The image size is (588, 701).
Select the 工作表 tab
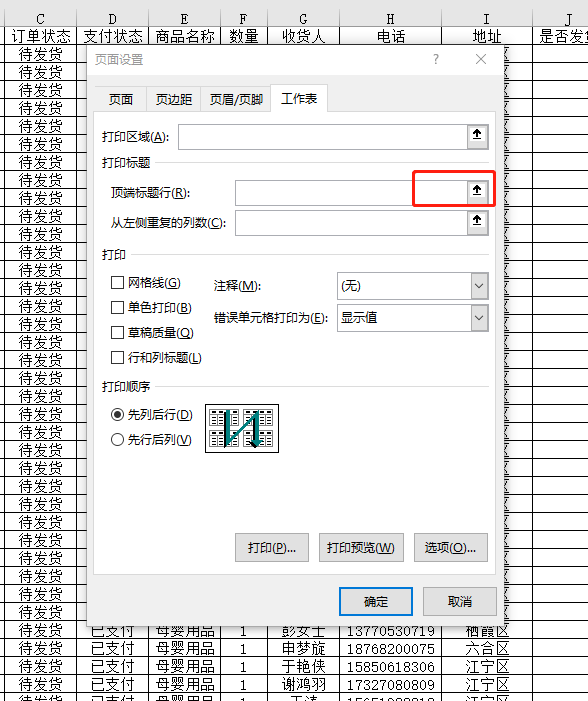tap(299, 98)
